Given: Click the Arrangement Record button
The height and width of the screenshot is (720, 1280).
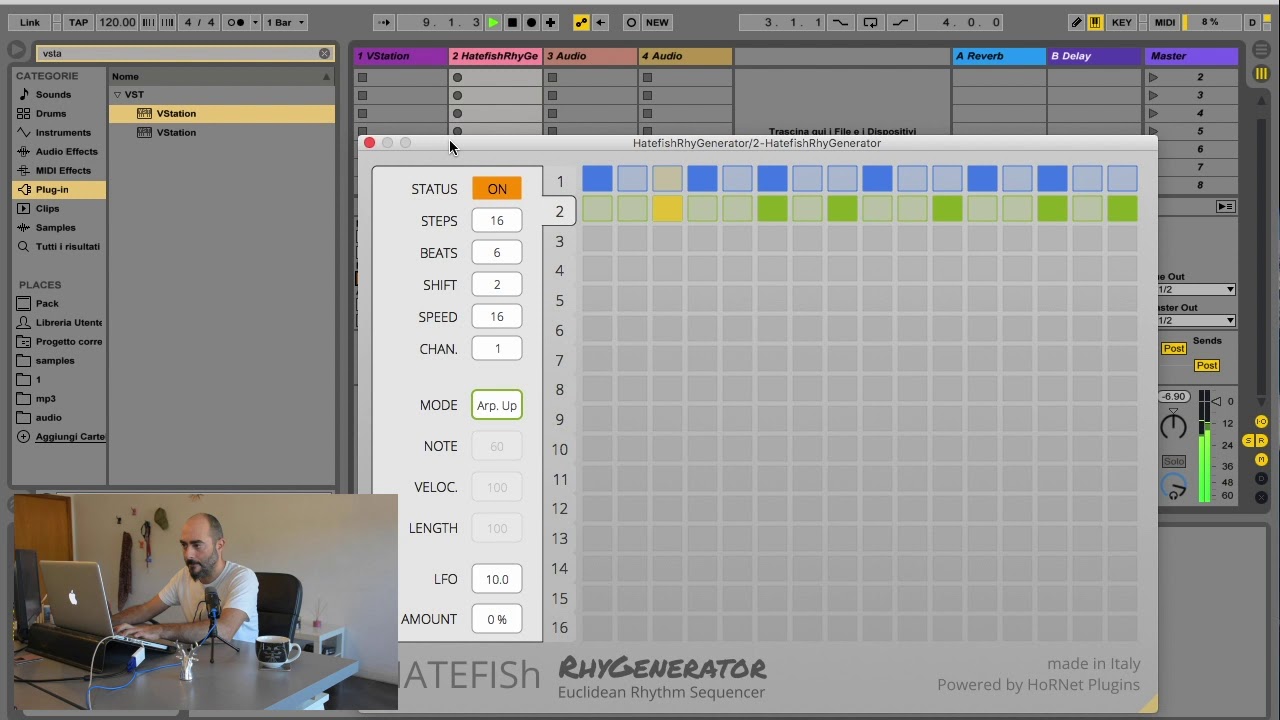Looking at the screenshot, I should coord(531,22).
